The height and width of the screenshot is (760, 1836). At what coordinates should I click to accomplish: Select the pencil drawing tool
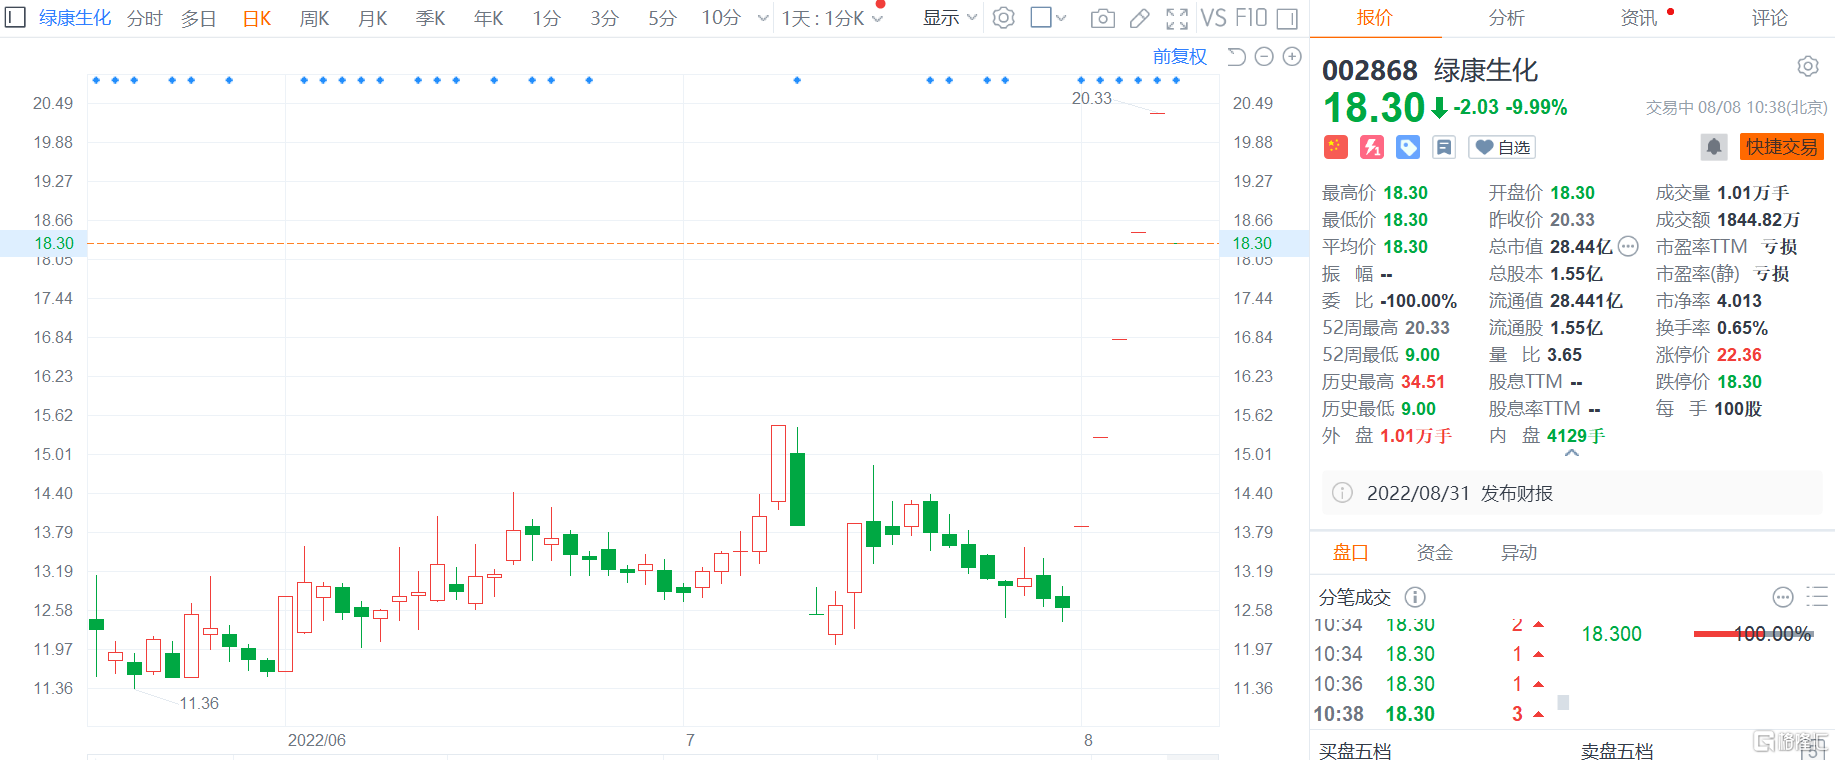1139,18
